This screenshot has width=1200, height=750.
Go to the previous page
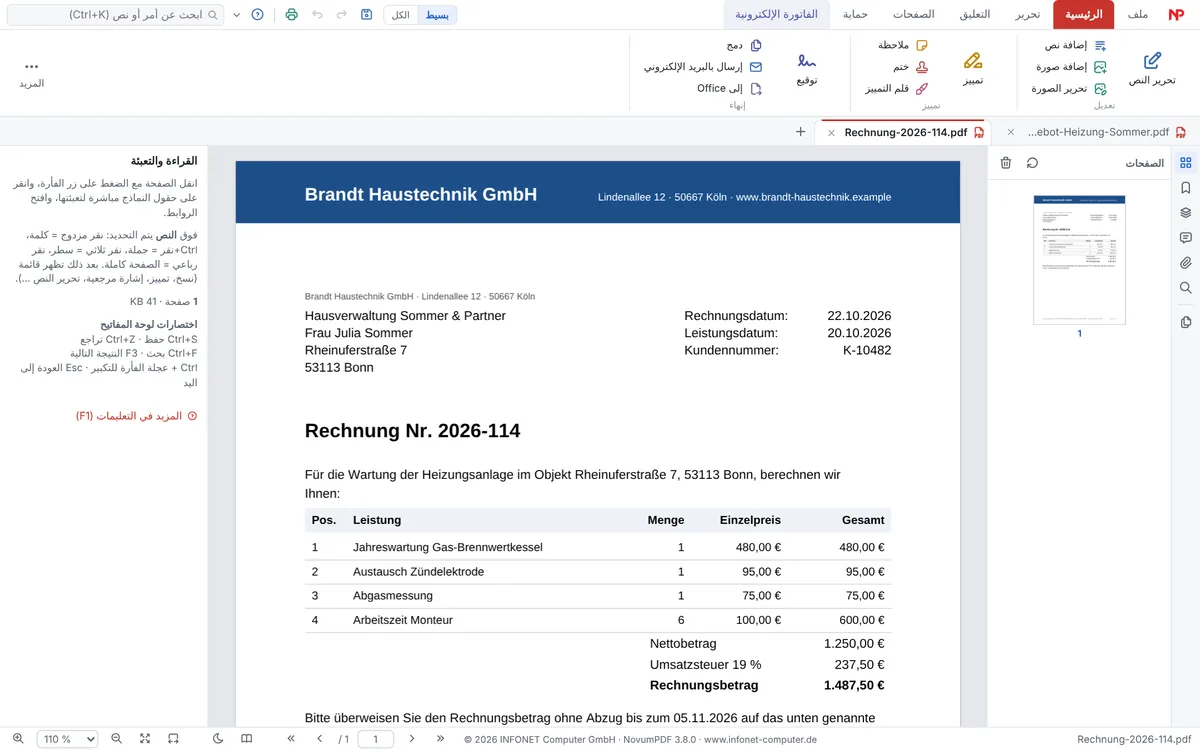(319, 739)
